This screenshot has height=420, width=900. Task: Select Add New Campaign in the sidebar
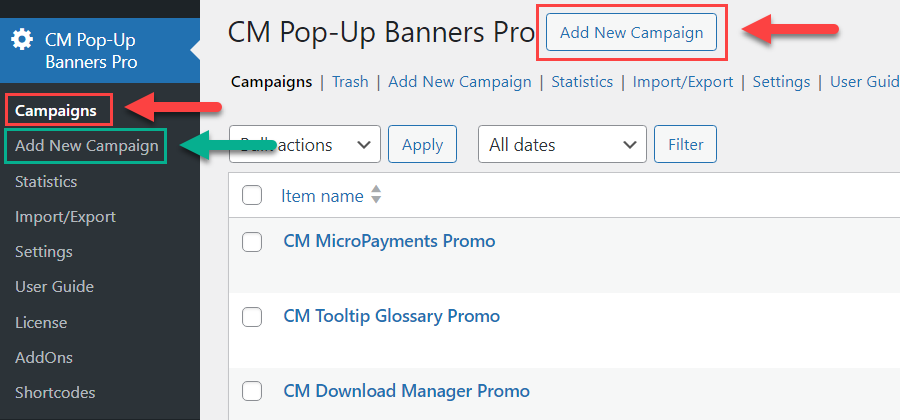tap(87, 146)
